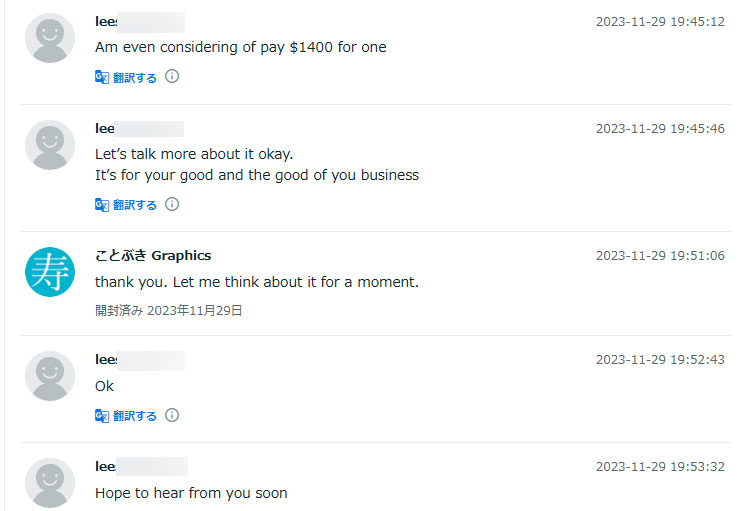This screenshot has width=744, height=511.
Task: Click the translate icon under the "Ok" message
Action: pos(101,416)
